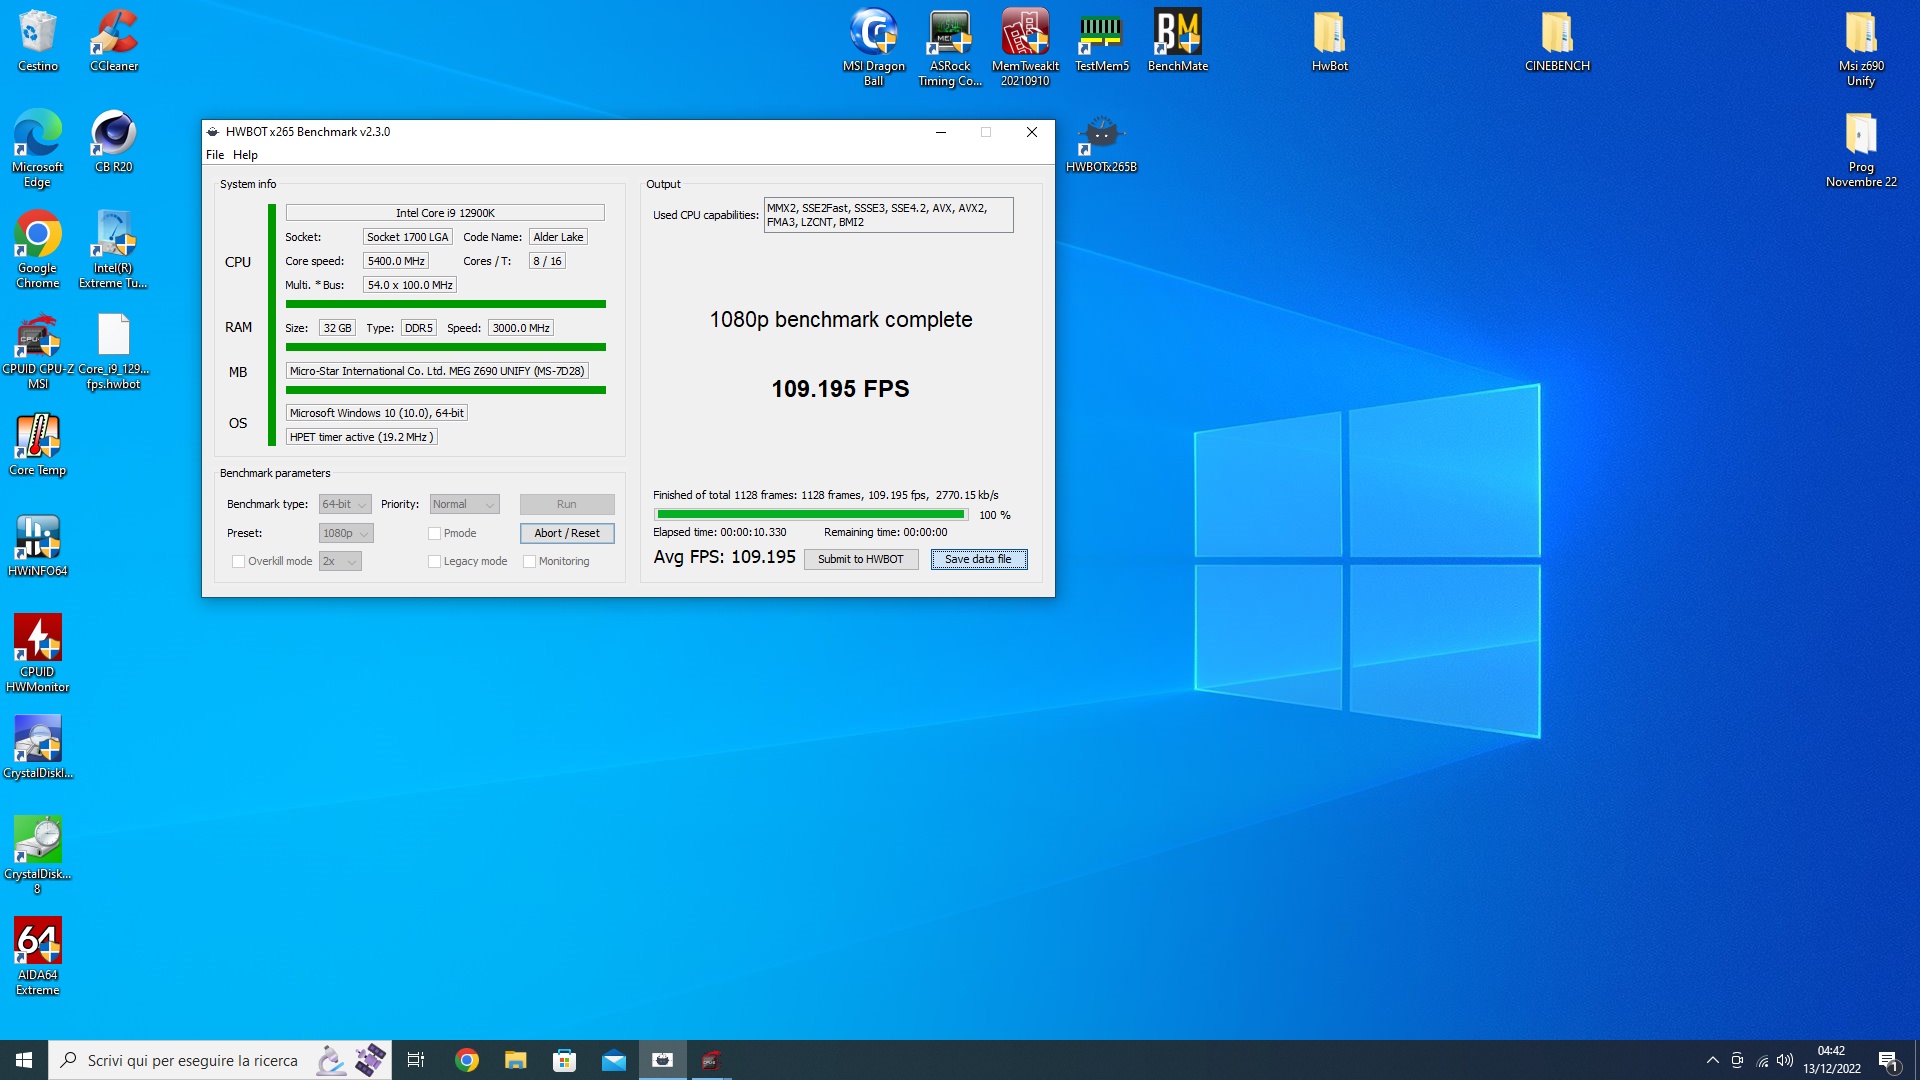Open the Windows Start menu
The width and height of the screenshot is (1920, 1080).
pos(24,1060)
